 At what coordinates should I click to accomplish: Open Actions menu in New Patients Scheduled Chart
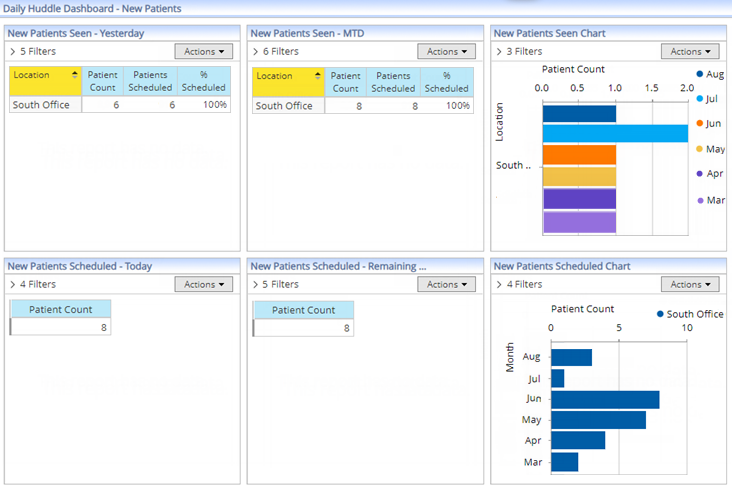pyautogui.click(x=689, y=284)
